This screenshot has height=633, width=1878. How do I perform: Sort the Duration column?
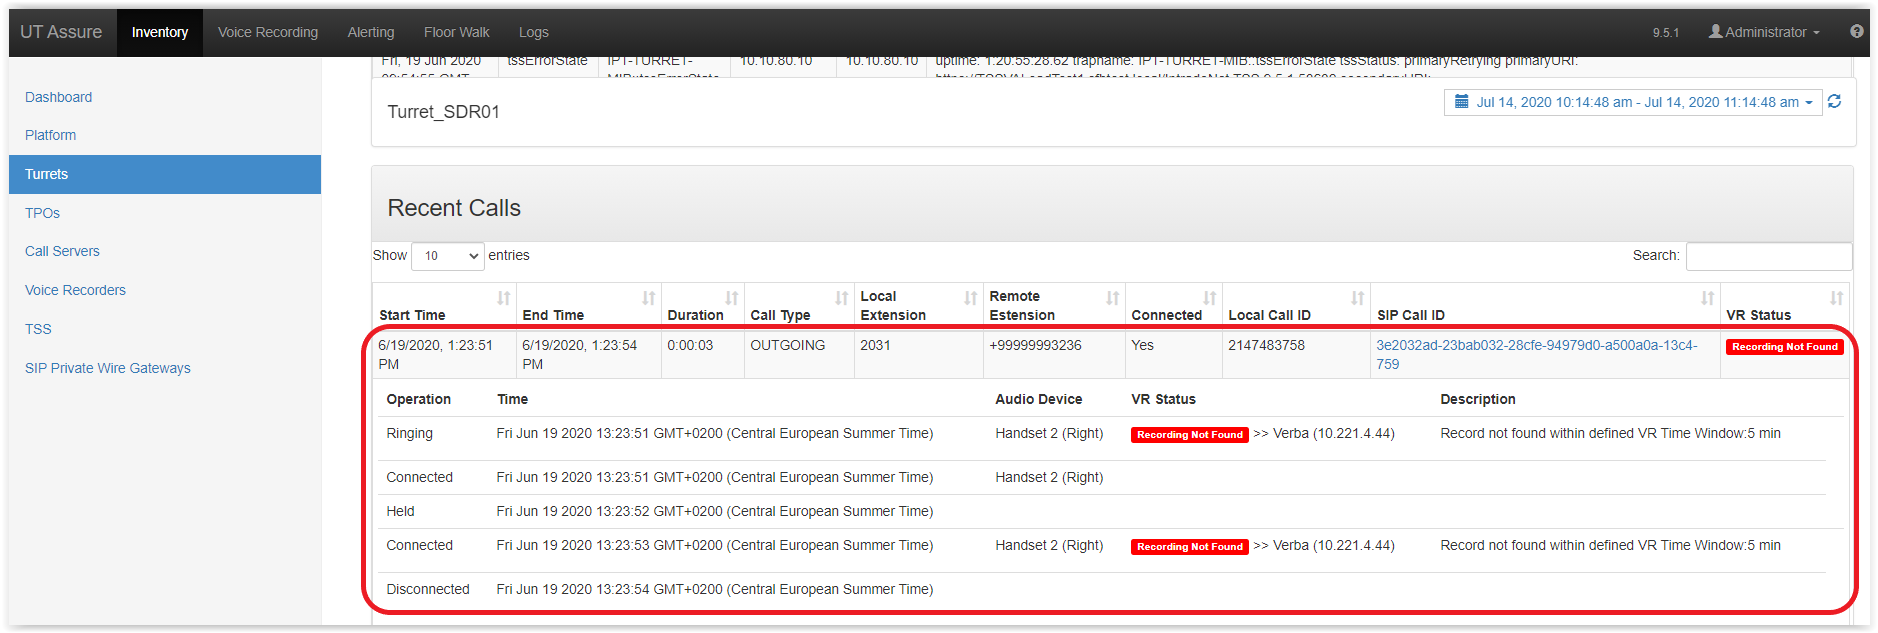coord(703,305)
